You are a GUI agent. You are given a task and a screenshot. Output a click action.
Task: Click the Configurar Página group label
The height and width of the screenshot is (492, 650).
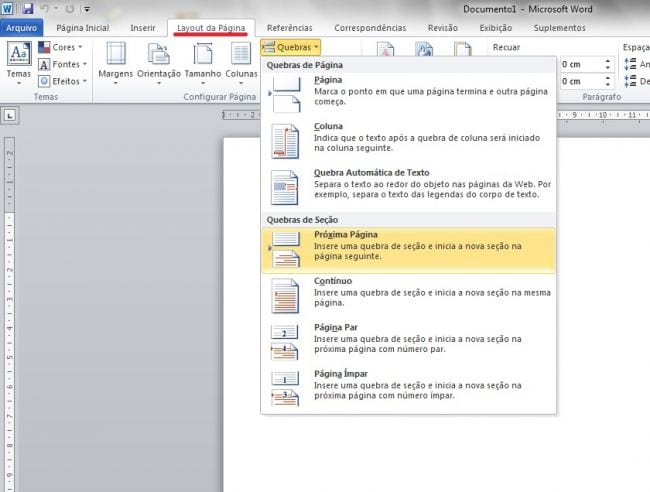tap(220, 97)
